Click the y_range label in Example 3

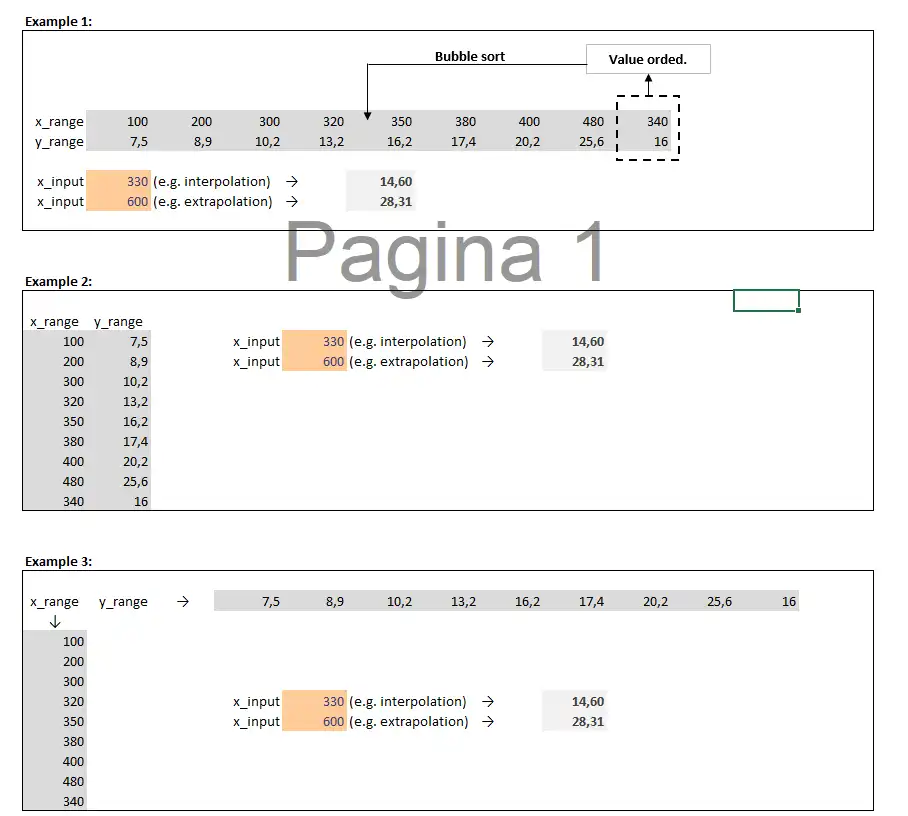point(123,602)
